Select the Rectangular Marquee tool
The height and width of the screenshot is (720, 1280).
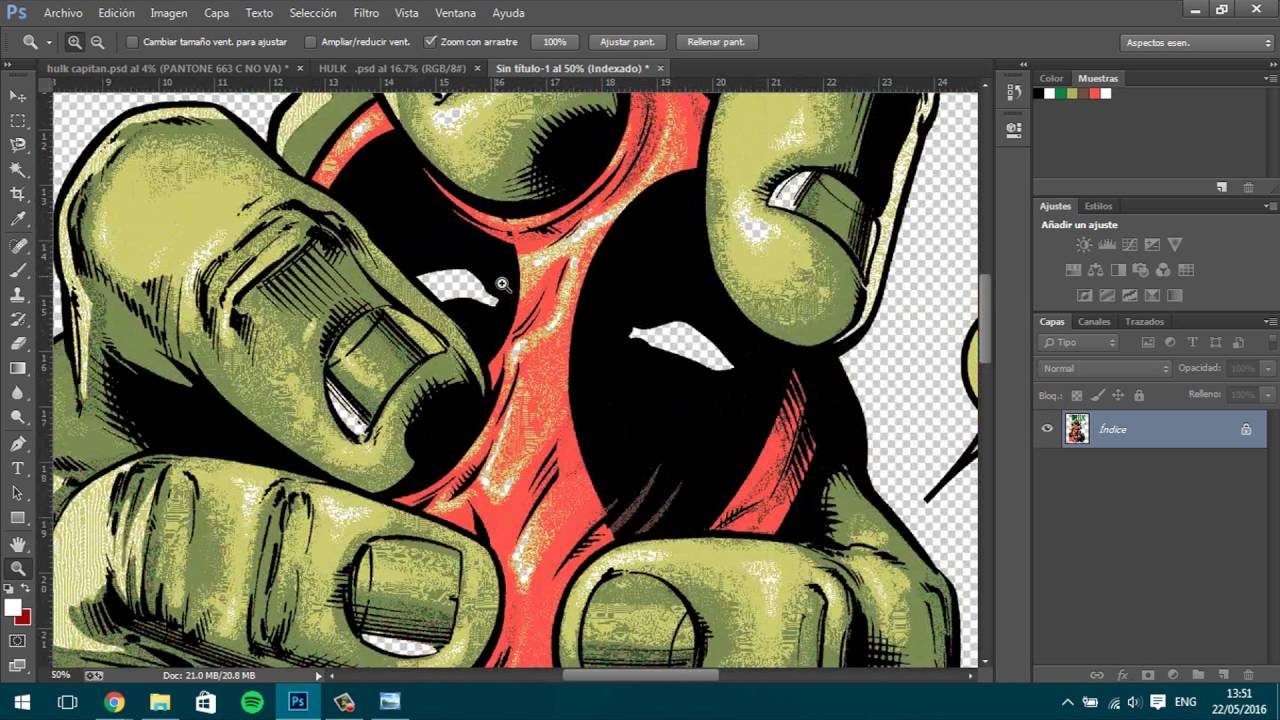click(18, 121)
